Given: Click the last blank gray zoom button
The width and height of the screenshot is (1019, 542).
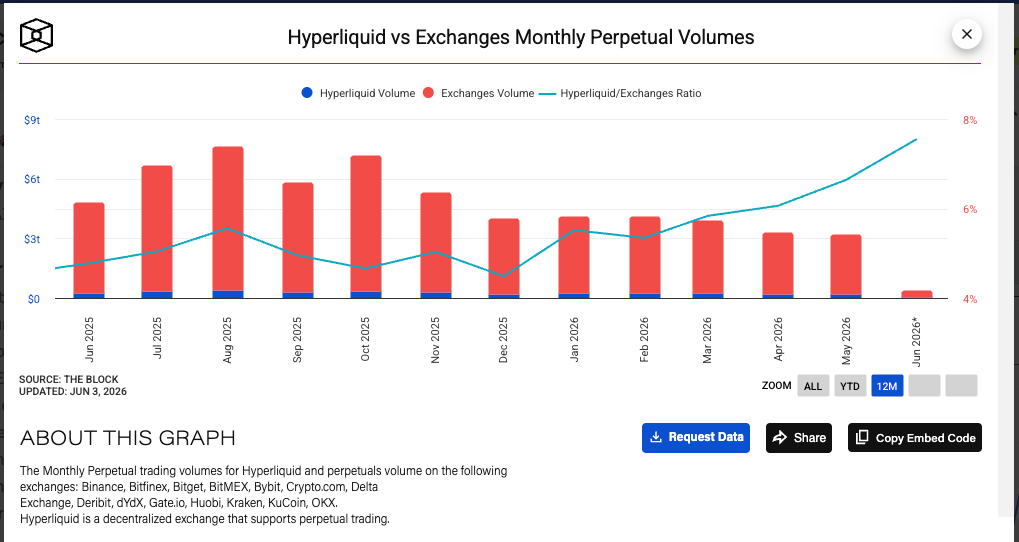Looking at the screenshot, I should pos(961,386).
